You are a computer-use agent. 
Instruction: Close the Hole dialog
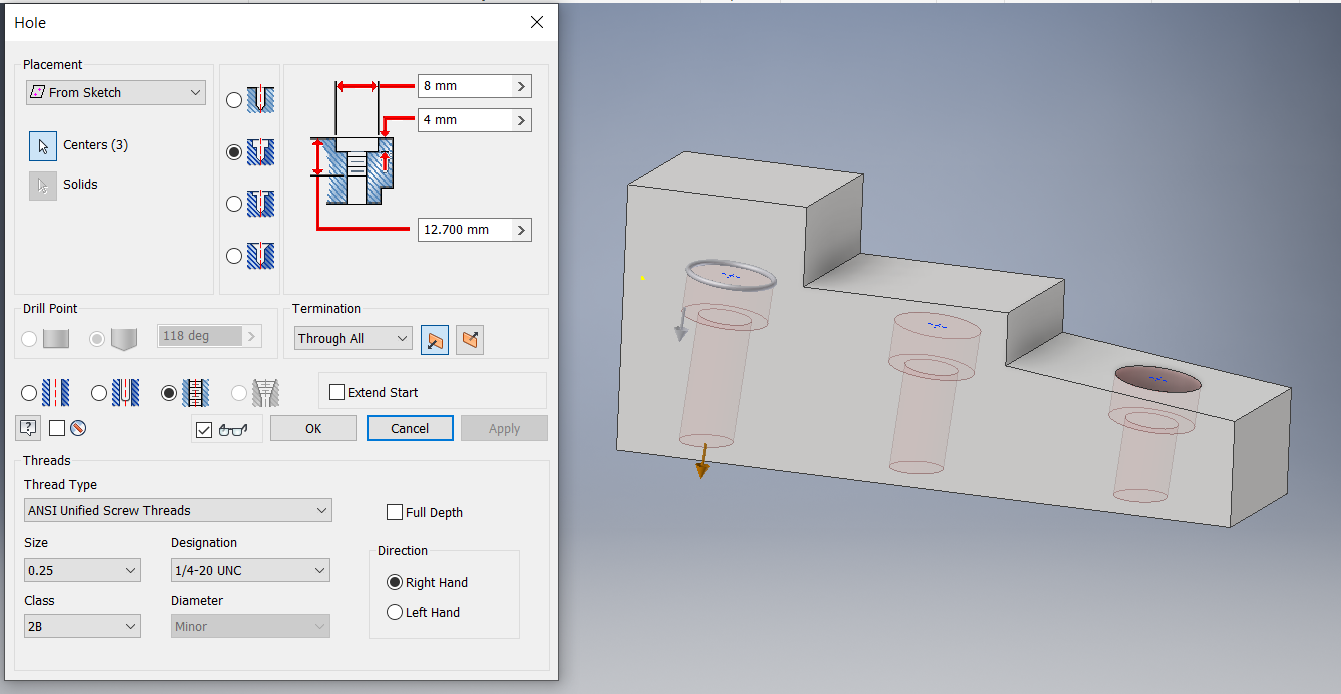(537, 22)
